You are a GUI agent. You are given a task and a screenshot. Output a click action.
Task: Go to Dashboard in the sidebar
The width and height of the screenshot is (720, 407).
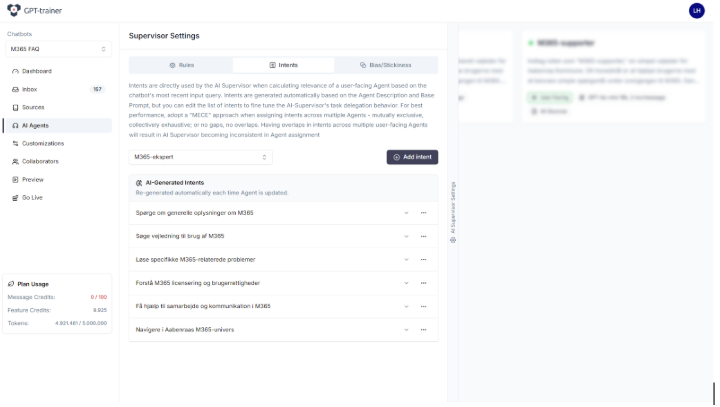coord(57,71)
